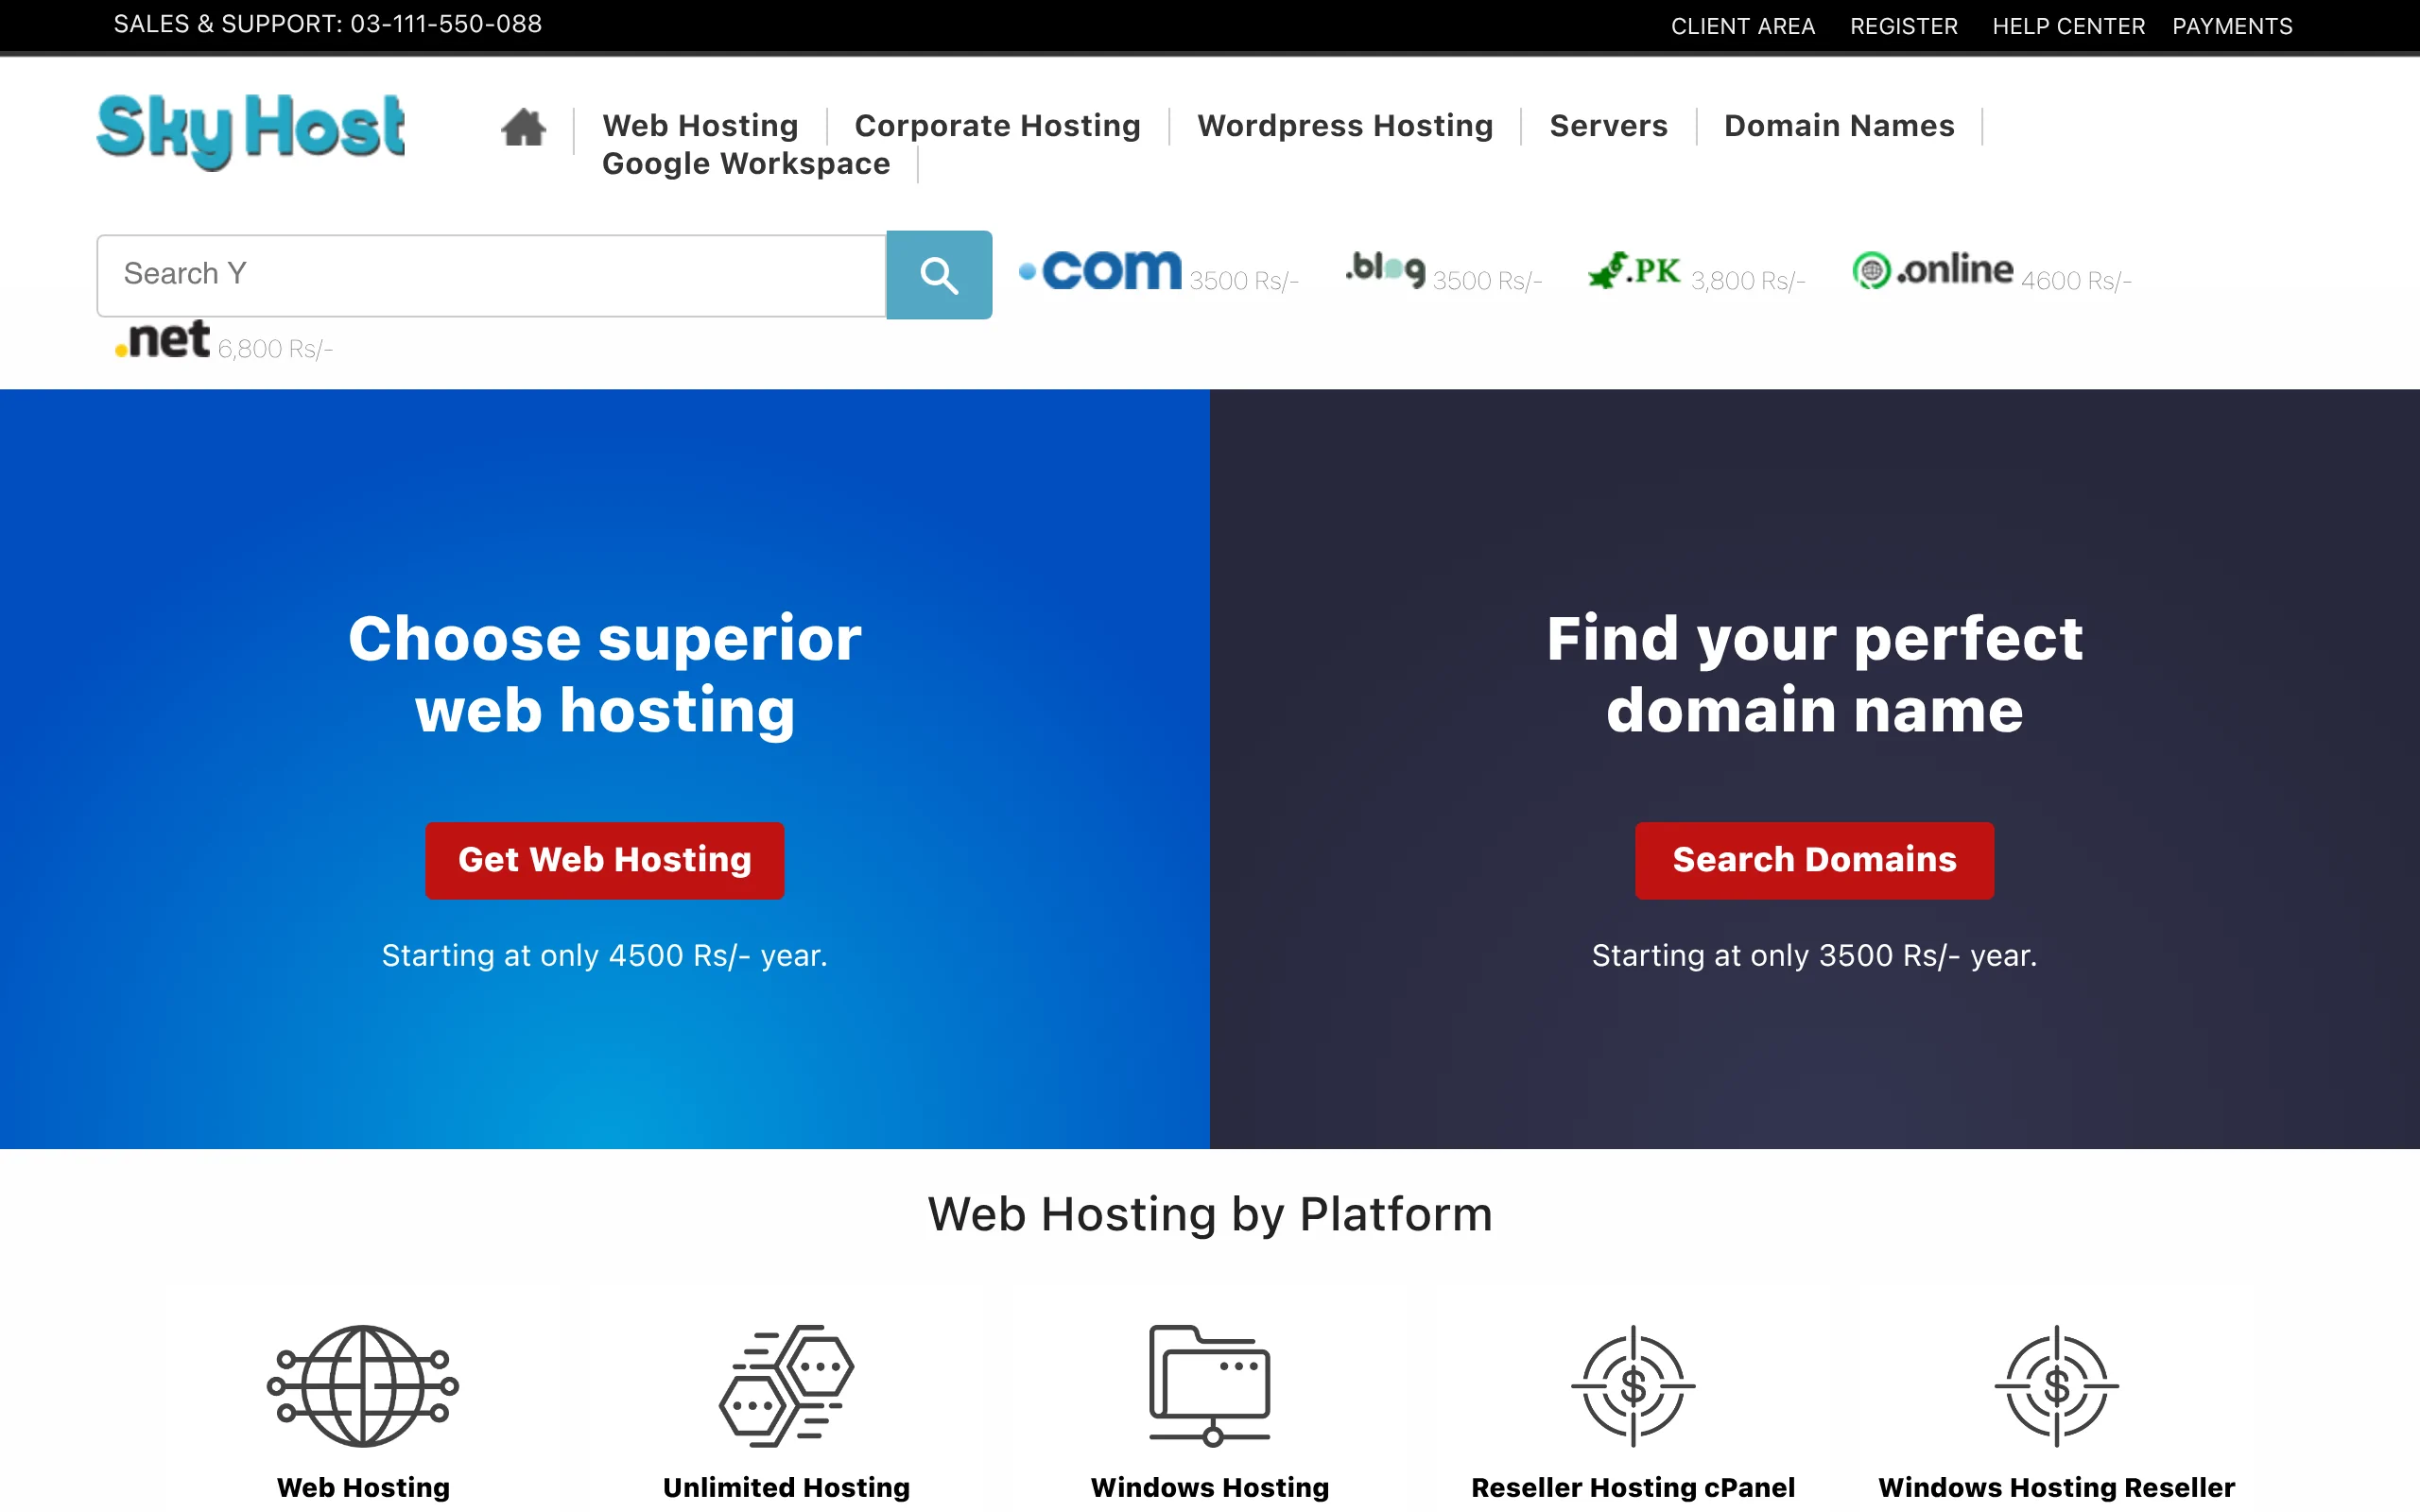This screenshot has width=2420, height=1512.
Task: Select the .net domain logo
Action: tap(162, 340)
